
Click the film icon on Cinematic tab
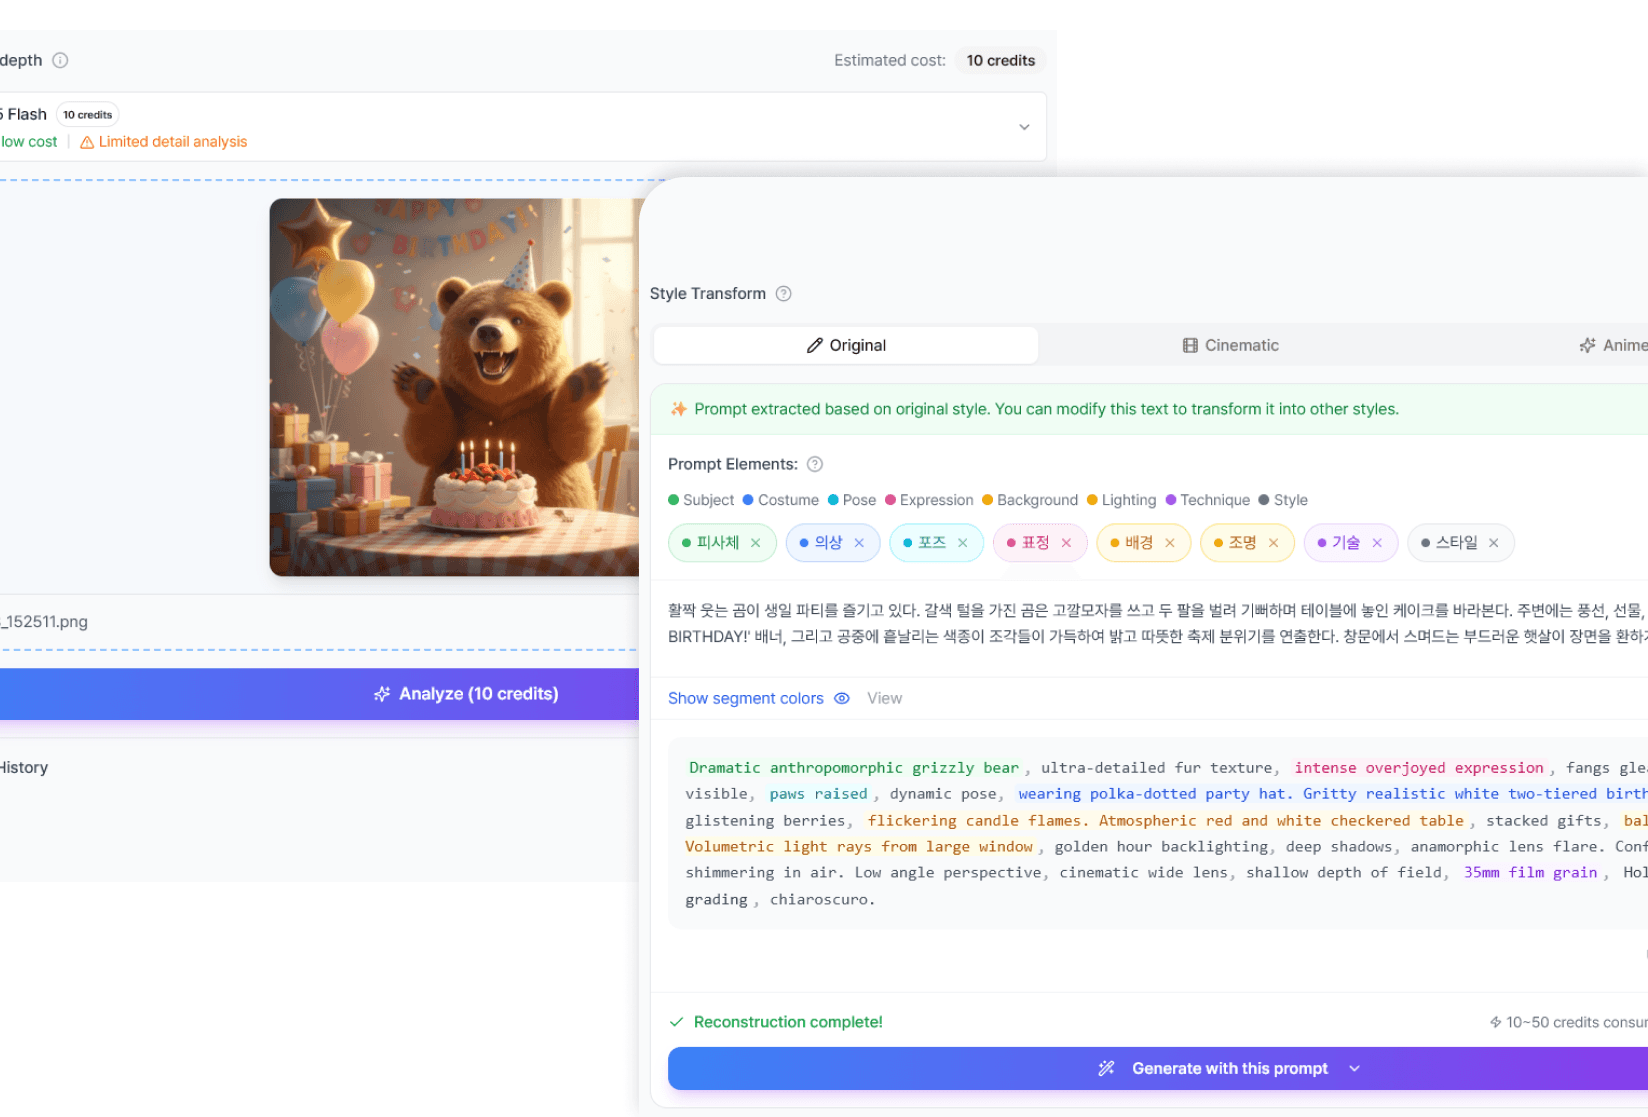click(1190, 345)
